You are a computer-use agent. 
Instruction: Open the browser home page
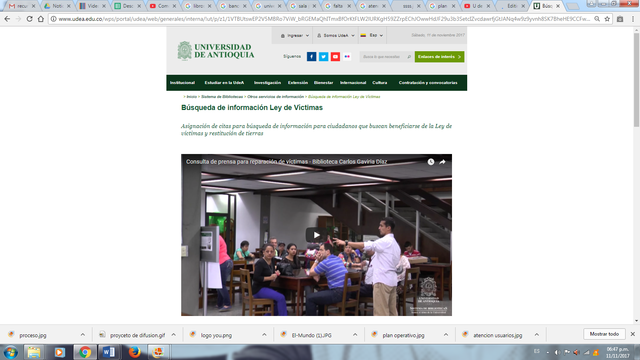[x=41, y=19]
